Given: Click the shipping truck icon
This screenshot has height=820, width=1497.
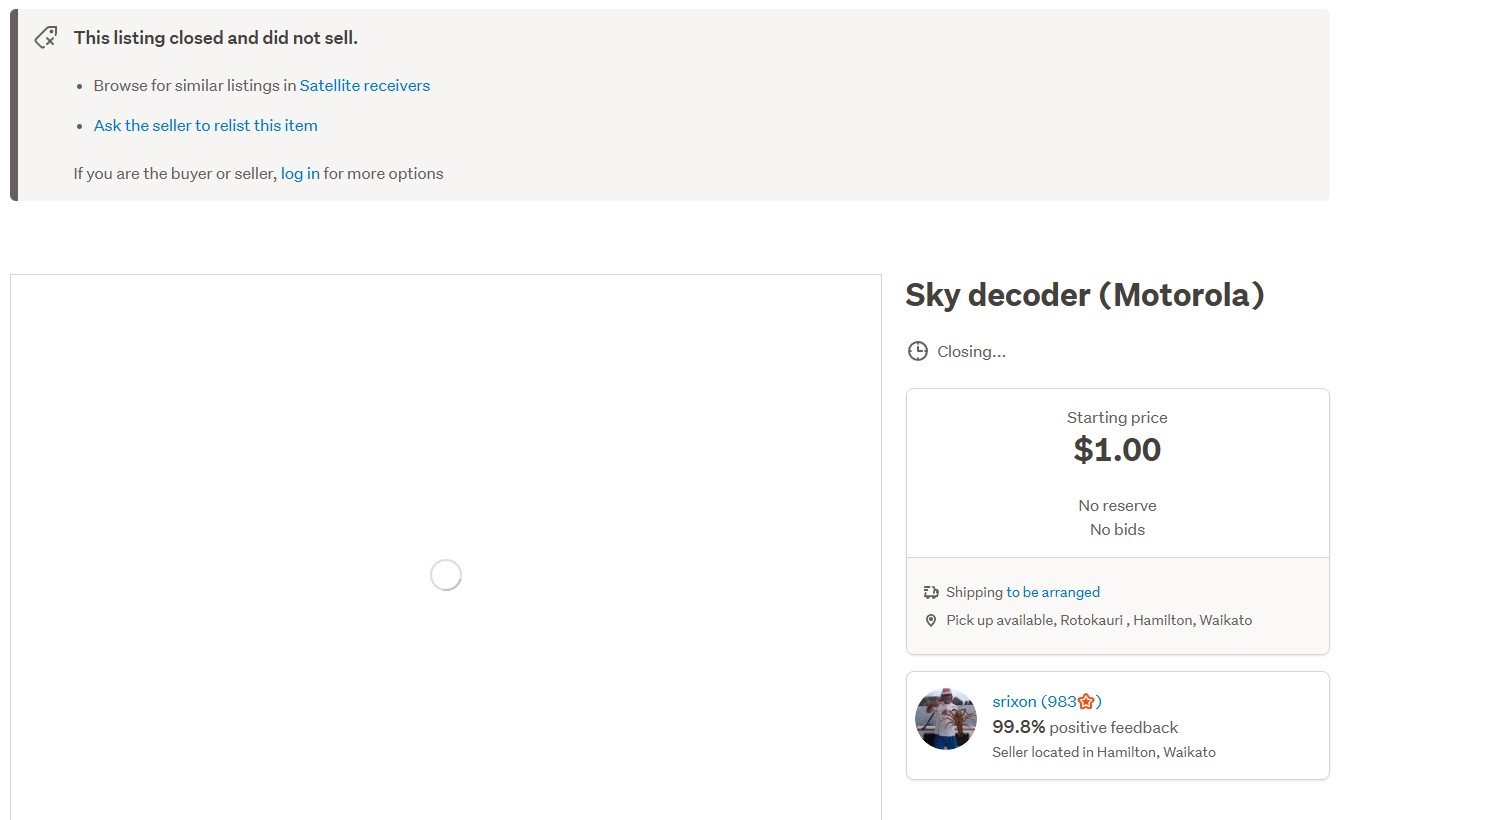Looking at the screenshot, I should point(931,592).
